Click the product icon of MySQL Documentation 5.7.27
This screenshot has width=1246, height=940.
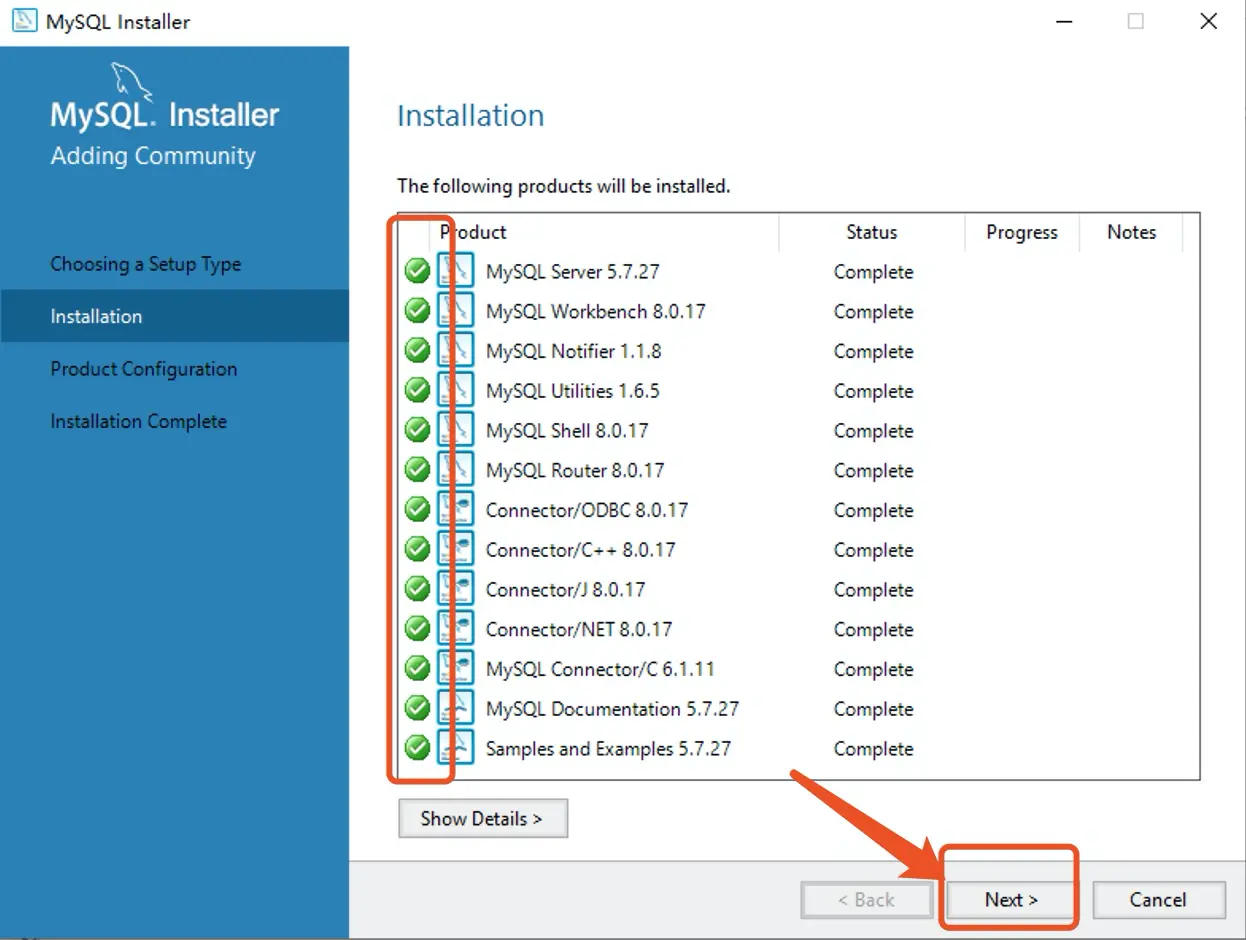(x=456, y=708)
